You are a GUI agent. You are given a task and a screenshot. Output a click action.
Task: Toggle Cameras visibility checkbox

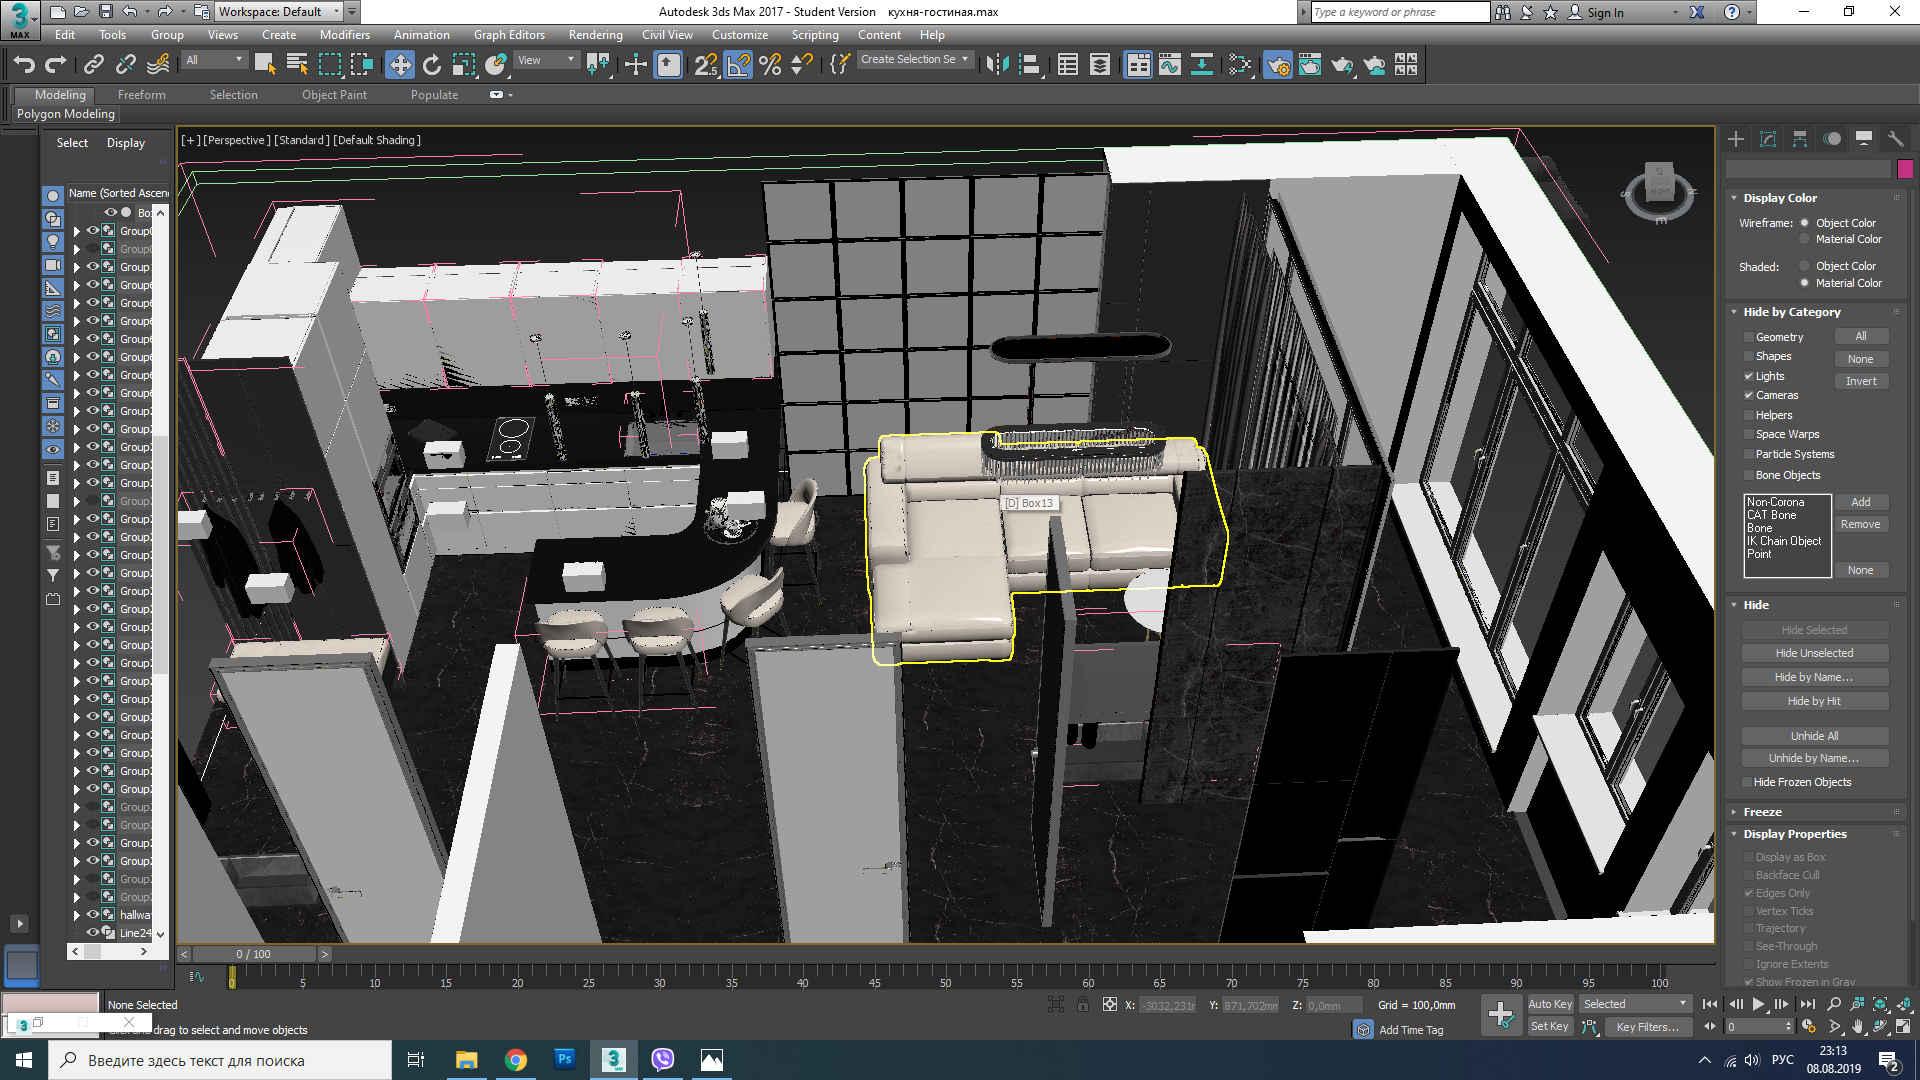pos(1749,396)
